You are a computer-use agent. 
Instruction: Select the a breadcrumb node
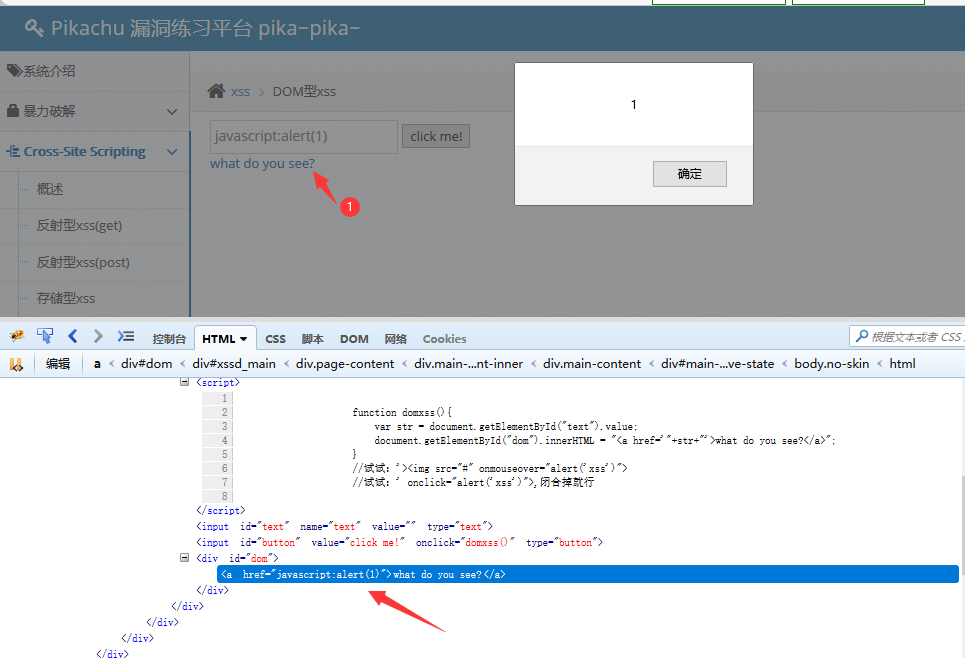(97, 364)
